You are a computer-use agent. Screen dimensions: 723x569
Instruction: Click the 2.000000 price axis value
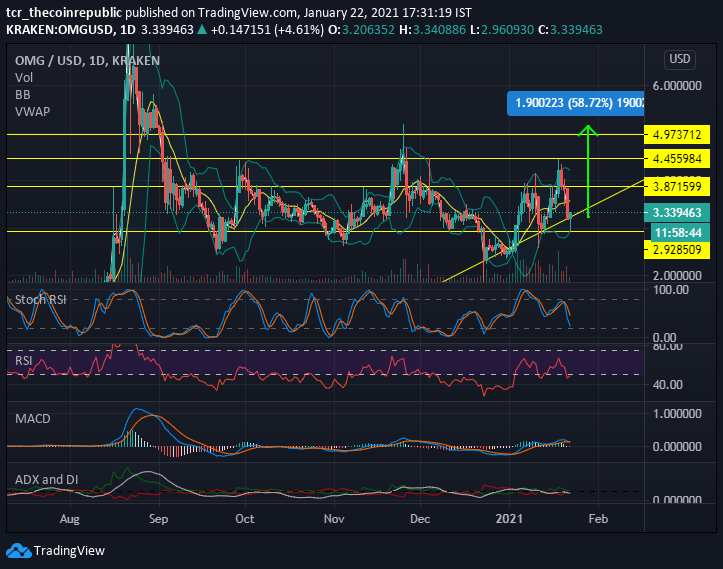677,276
